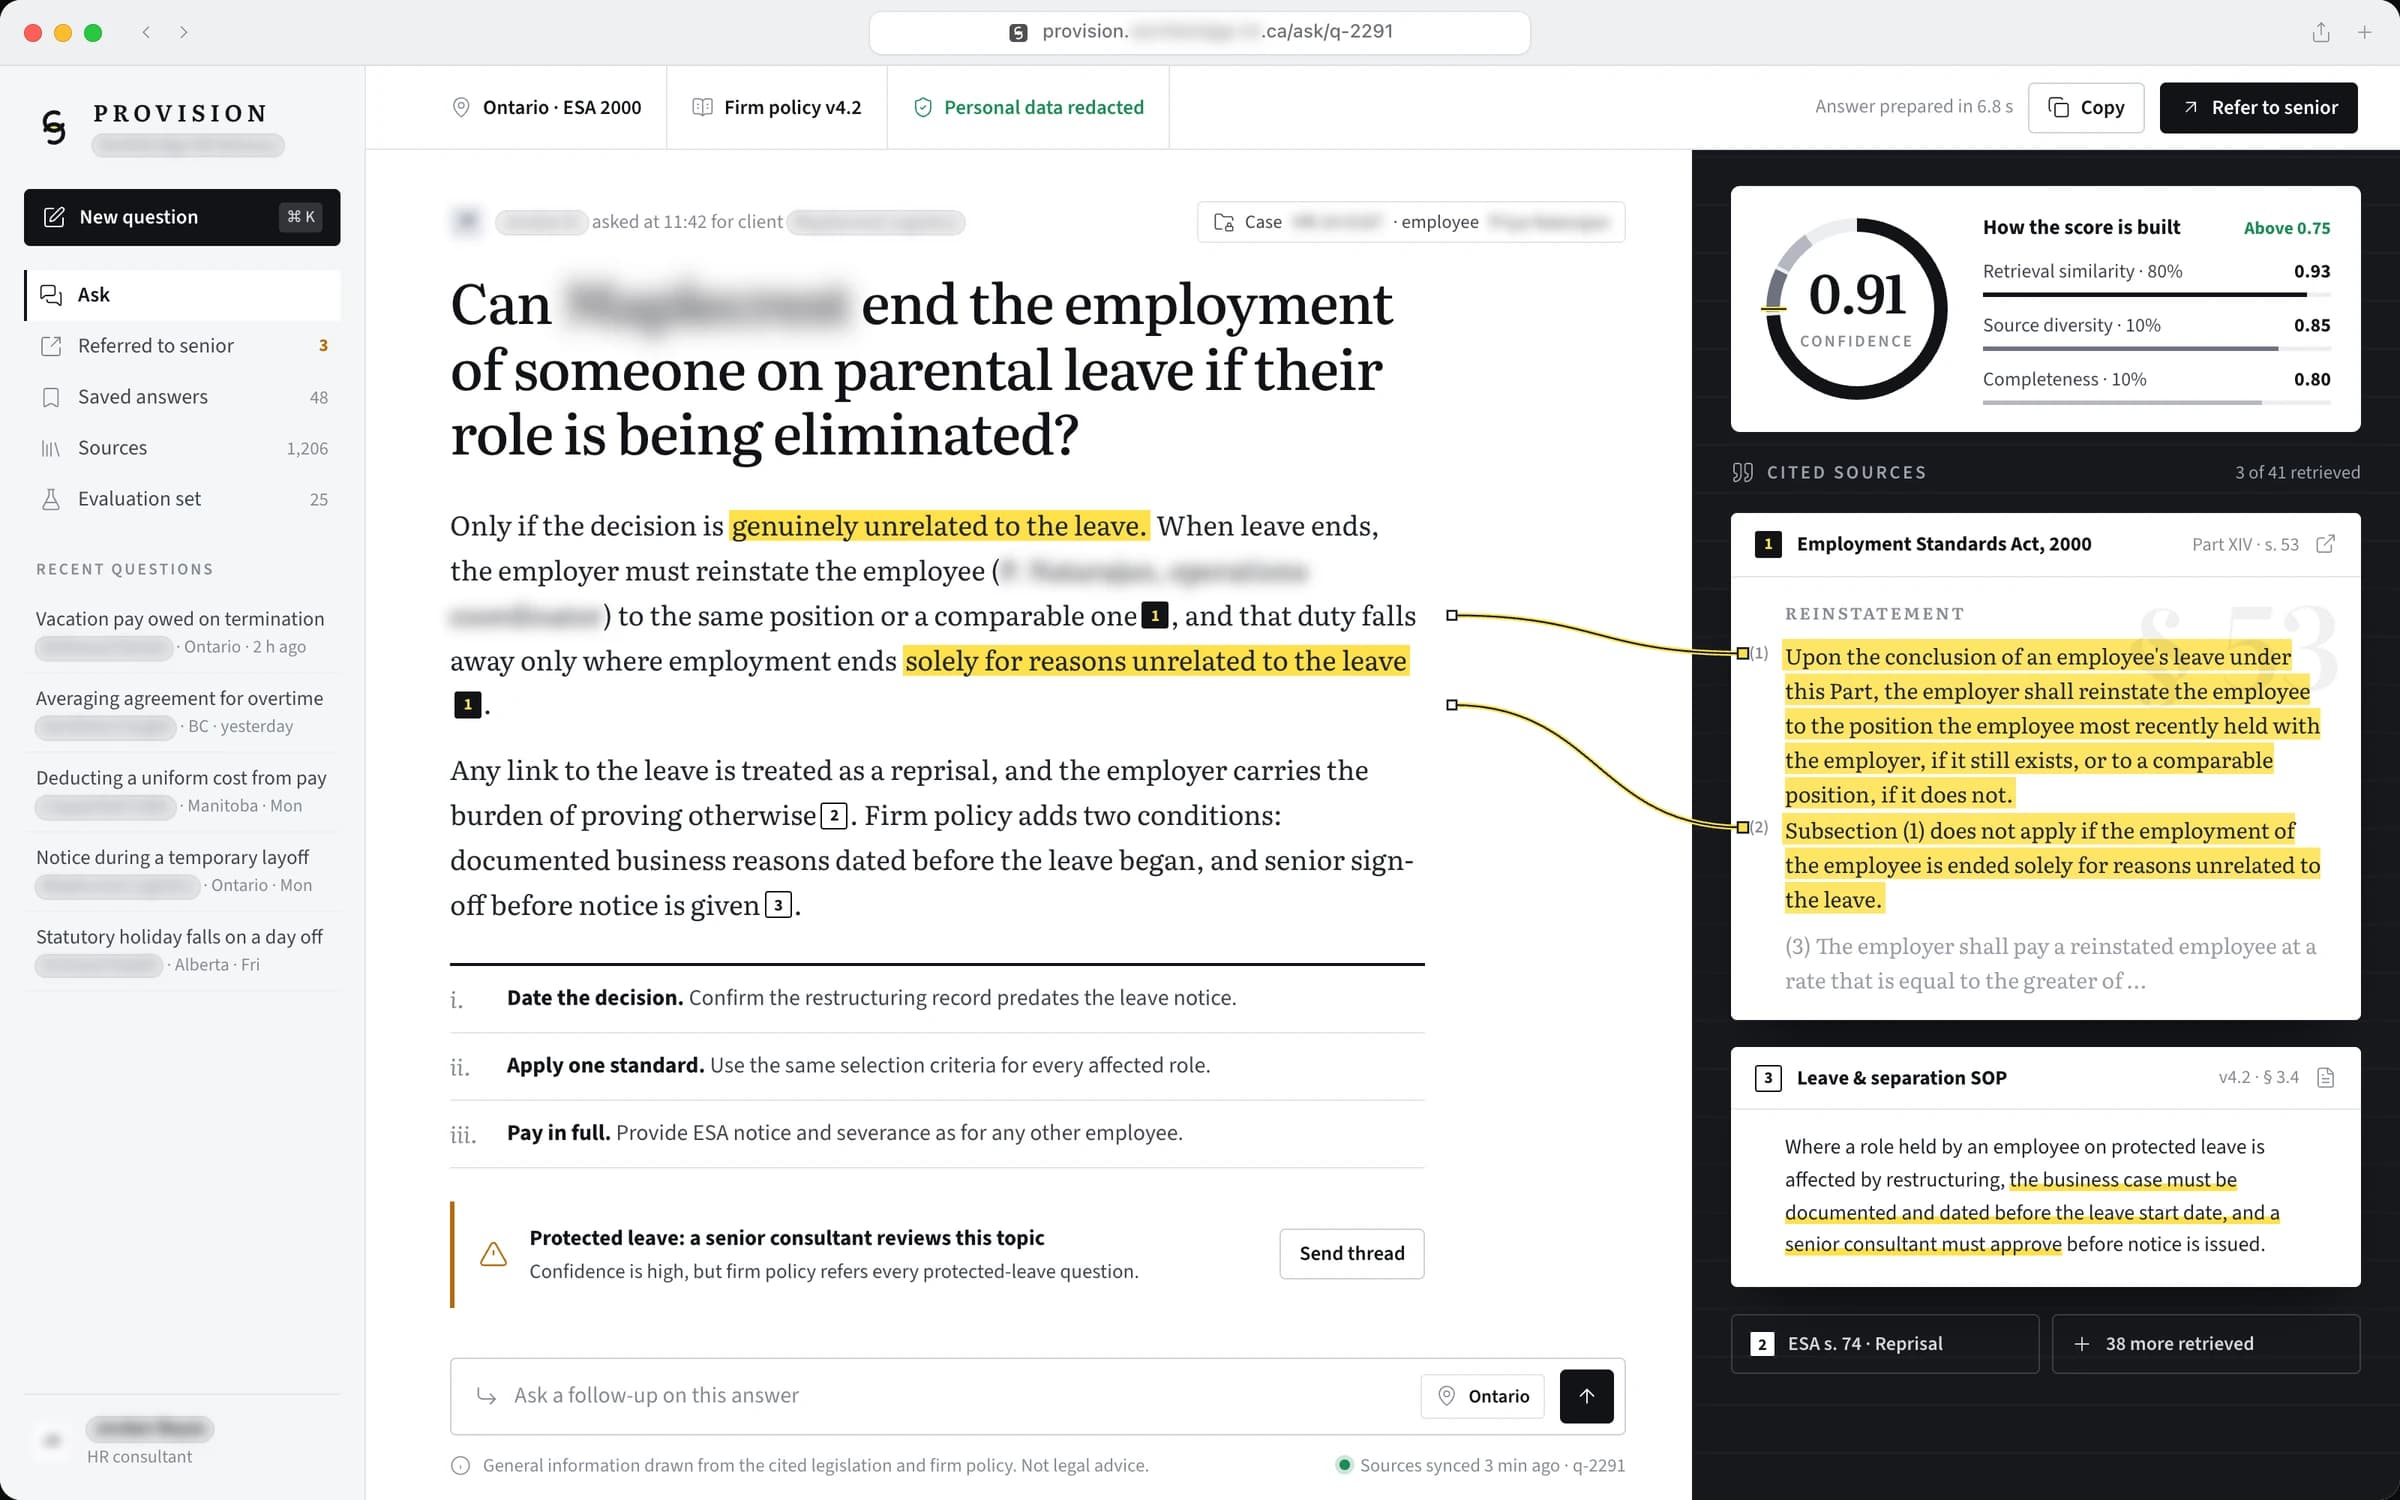This screenshot has width=2400, height=1500.
Task: Start a New question
Action: pyautogui.click(x=182, y=217)
